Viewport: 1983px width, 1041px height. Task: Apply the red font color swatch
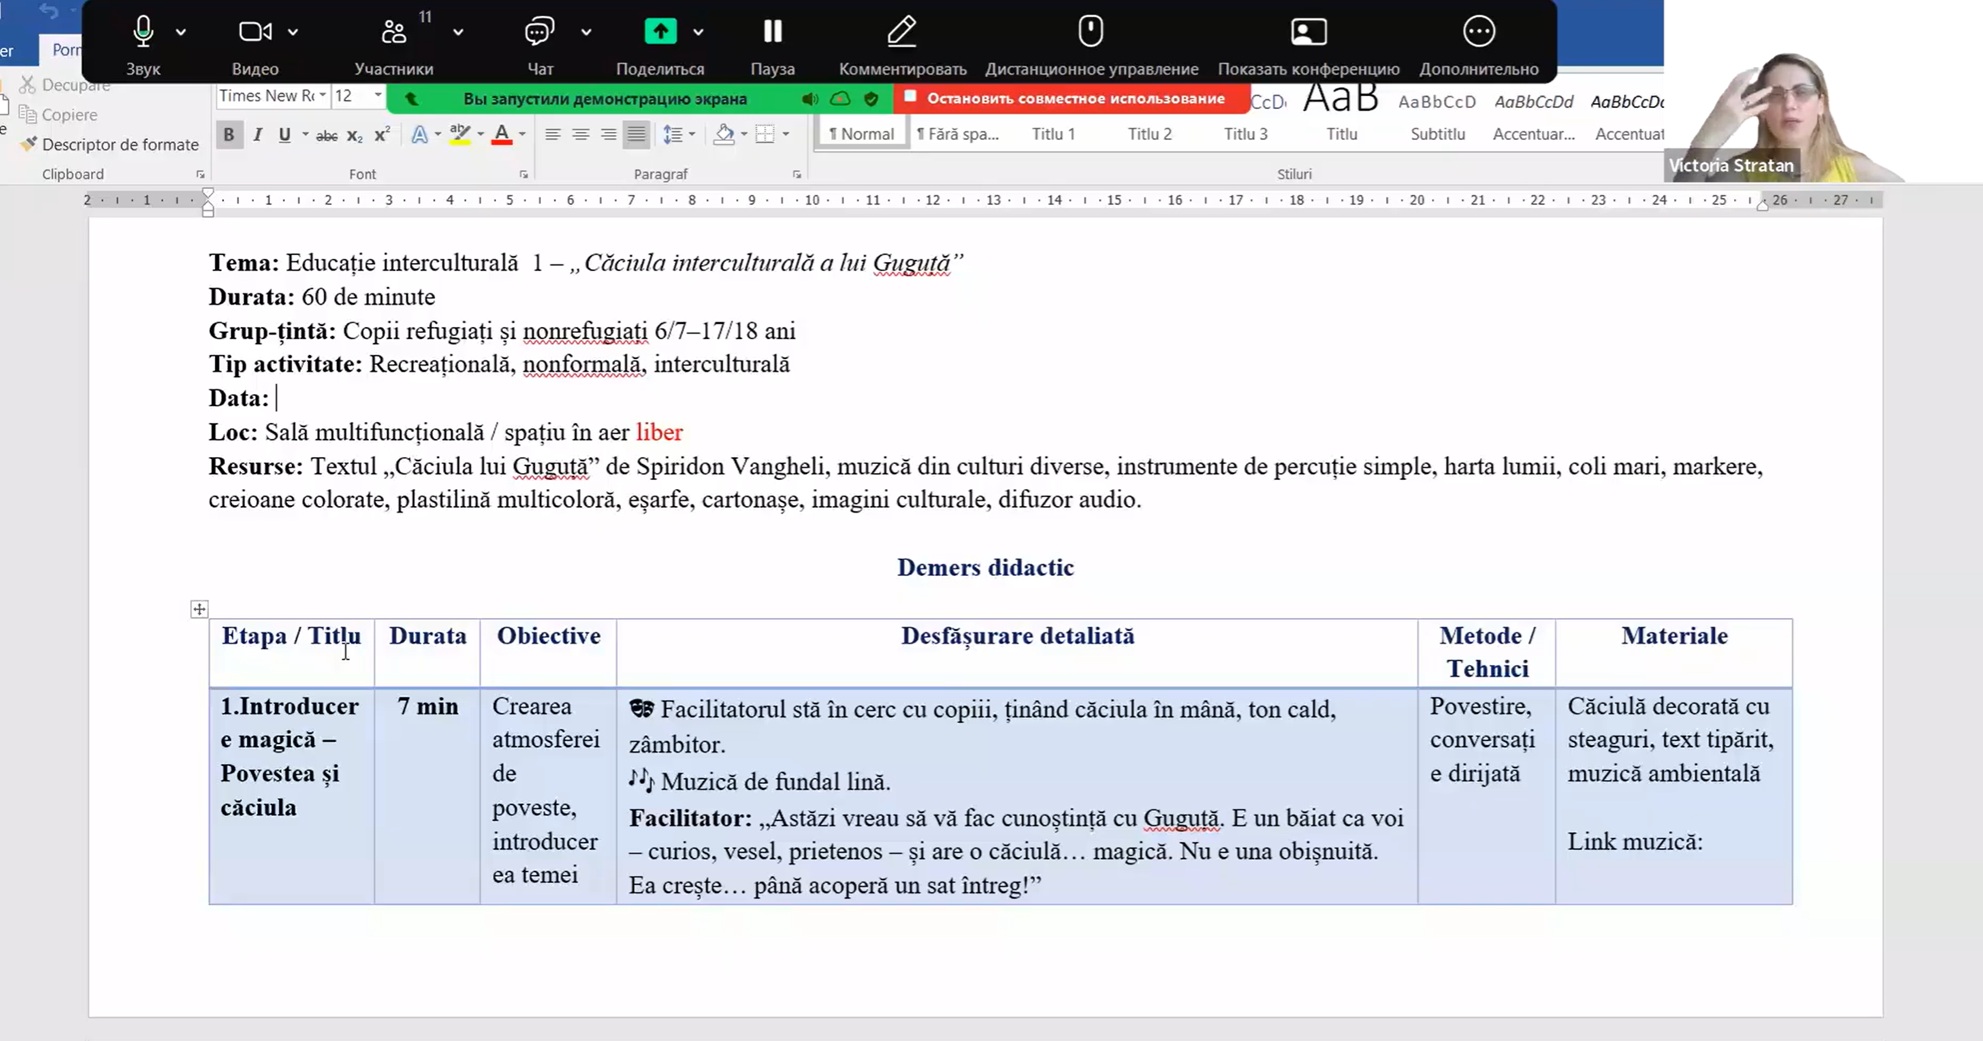[502, 135]
